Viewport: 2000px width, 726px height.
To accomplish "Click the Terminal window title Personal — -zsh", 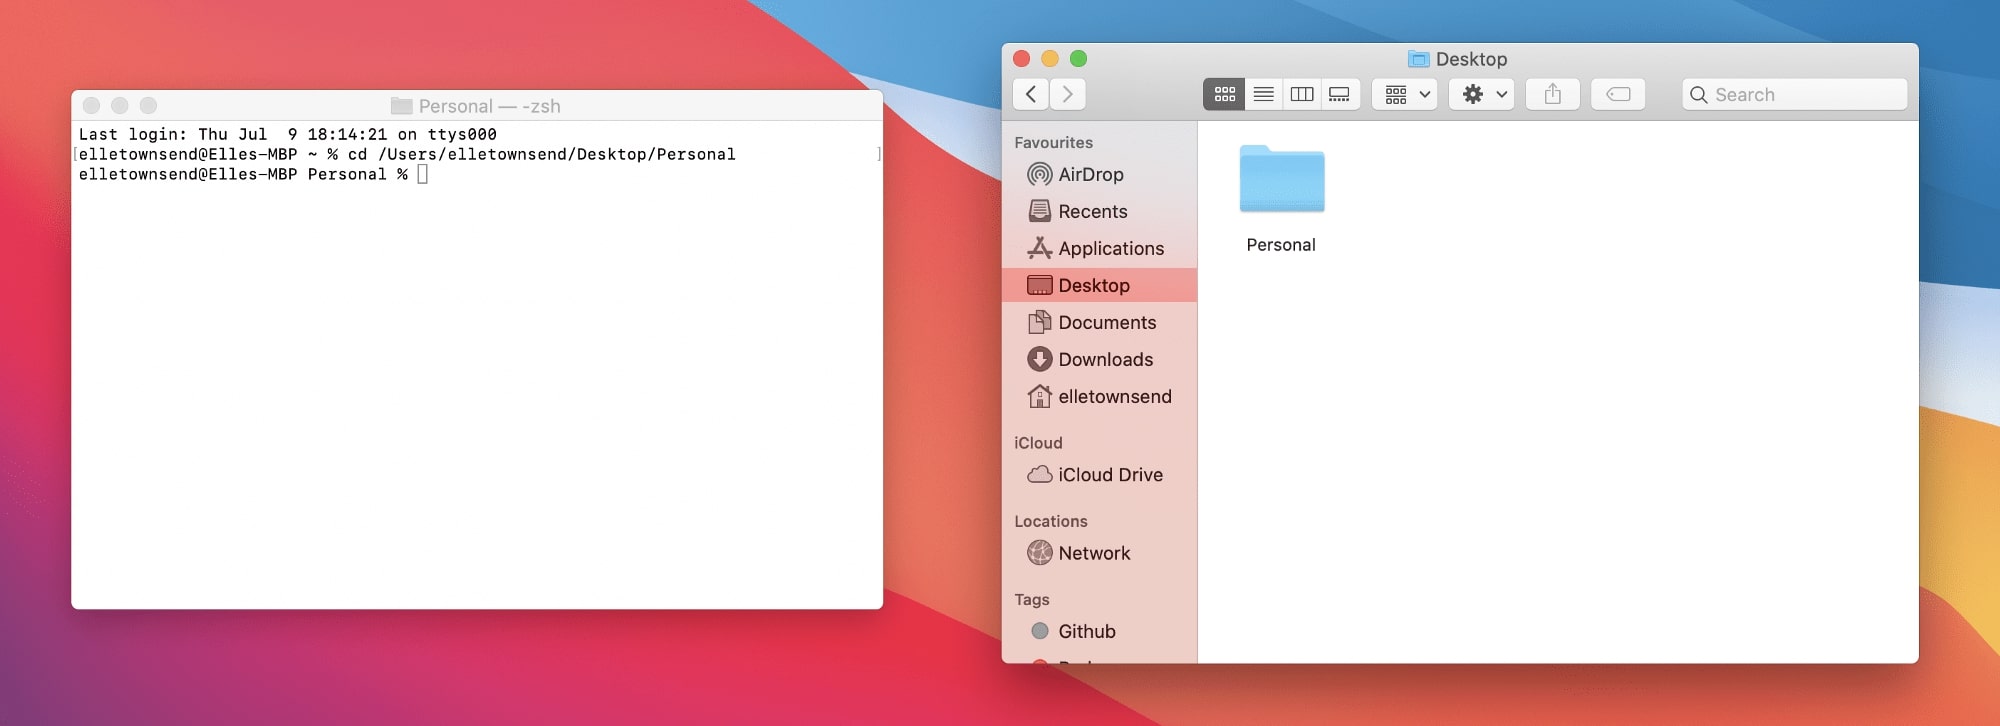I will [x=489, y=106].
